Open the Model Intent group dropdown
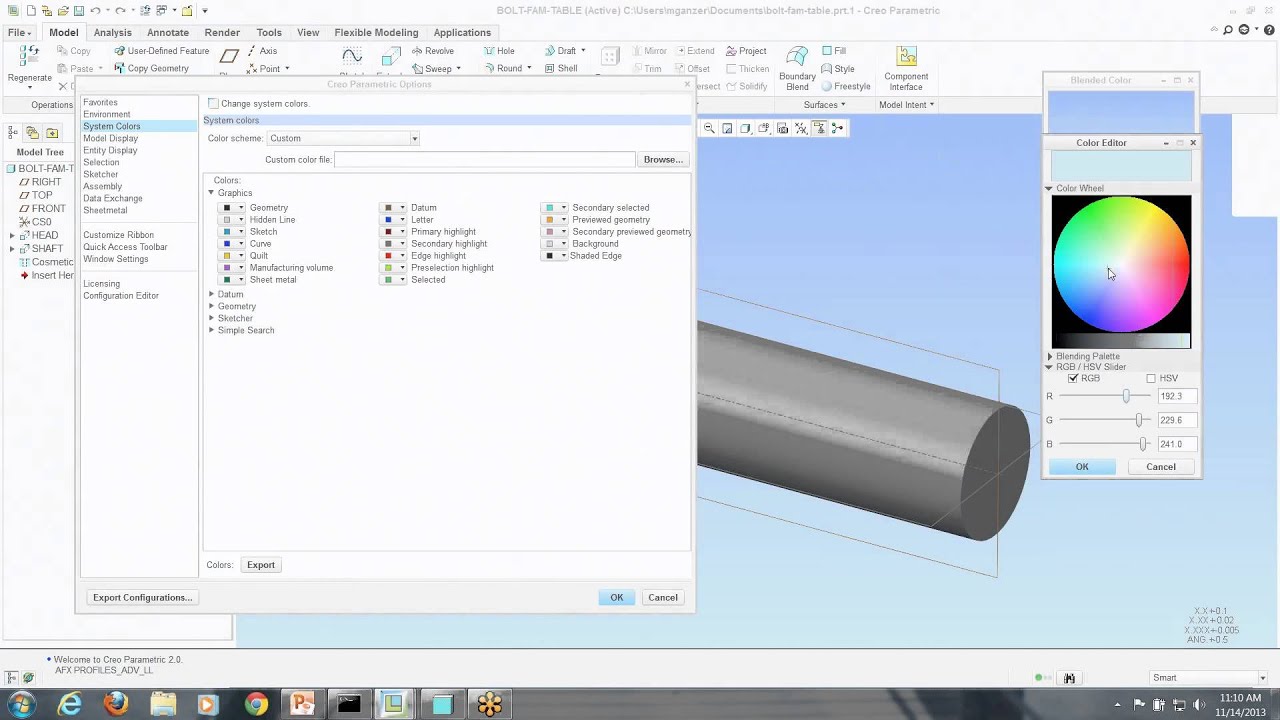This screenshot has height=720, width=1280. coord(906,105)
